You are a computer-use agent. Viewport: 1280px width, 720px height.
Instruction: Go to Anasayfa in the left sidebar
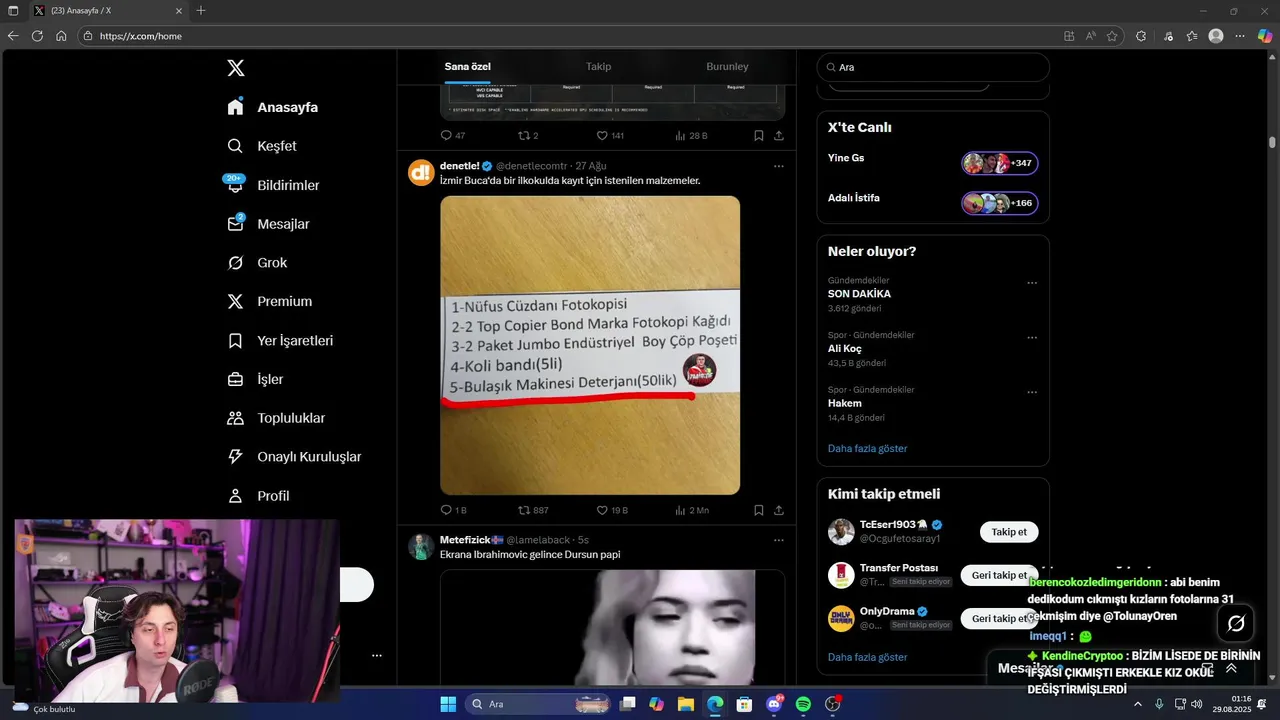(x=272, y=107)
